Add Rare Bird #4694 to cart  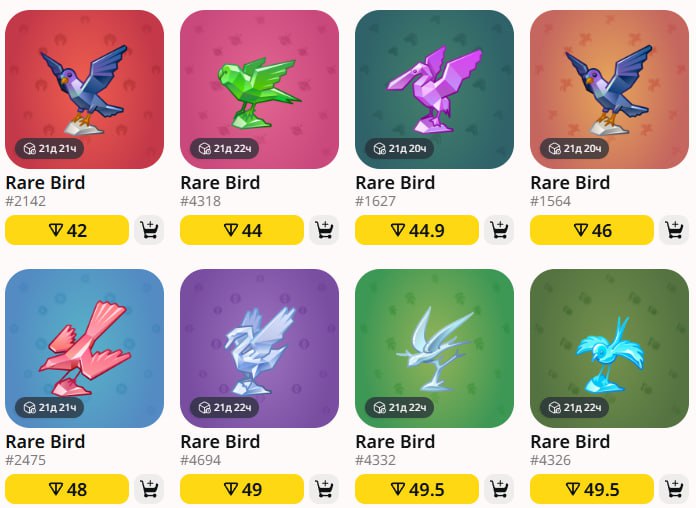click(x=324, y=489)
